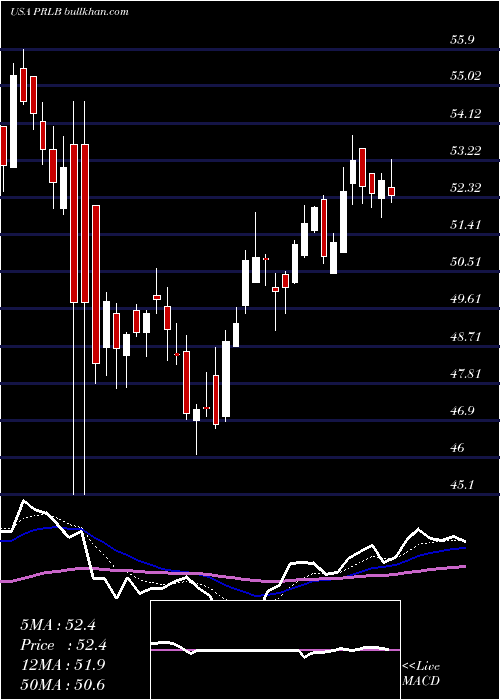
Task: Click the 'USA PRLB bullkhan.com' title text
Action: 69,11
